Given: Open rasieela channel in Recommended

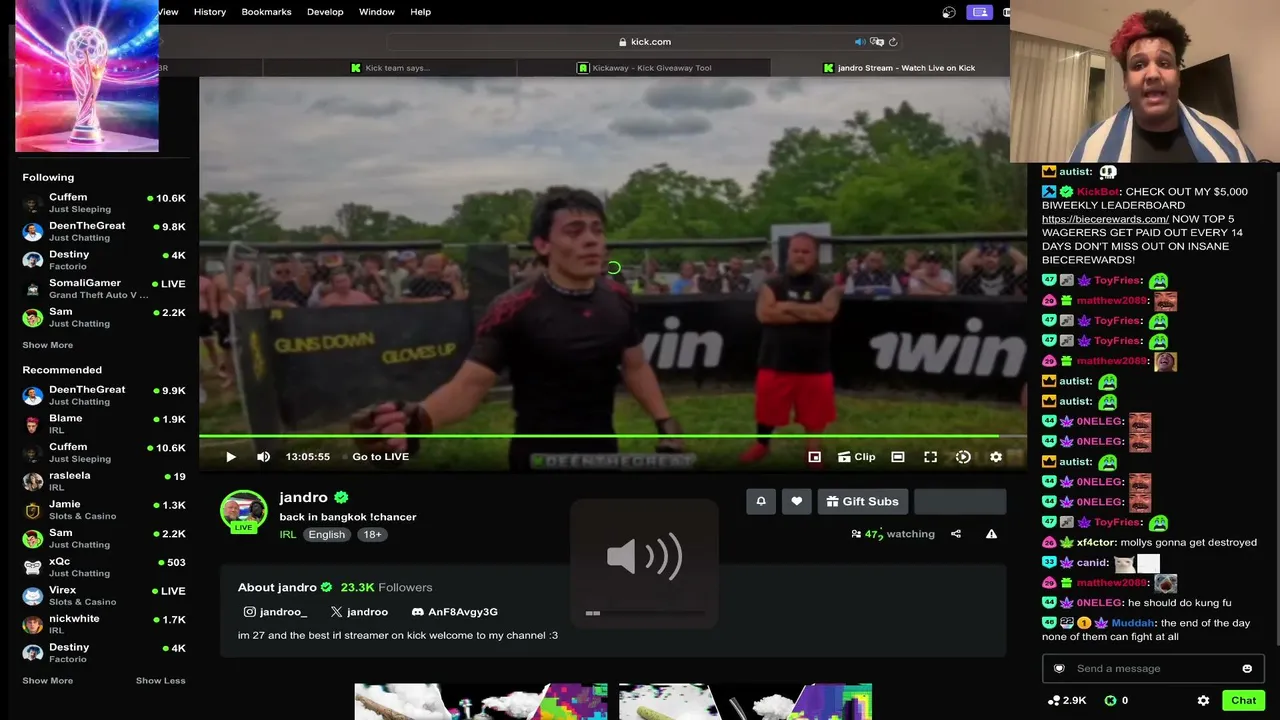Looking at the screenshot, I should (104, 481).
